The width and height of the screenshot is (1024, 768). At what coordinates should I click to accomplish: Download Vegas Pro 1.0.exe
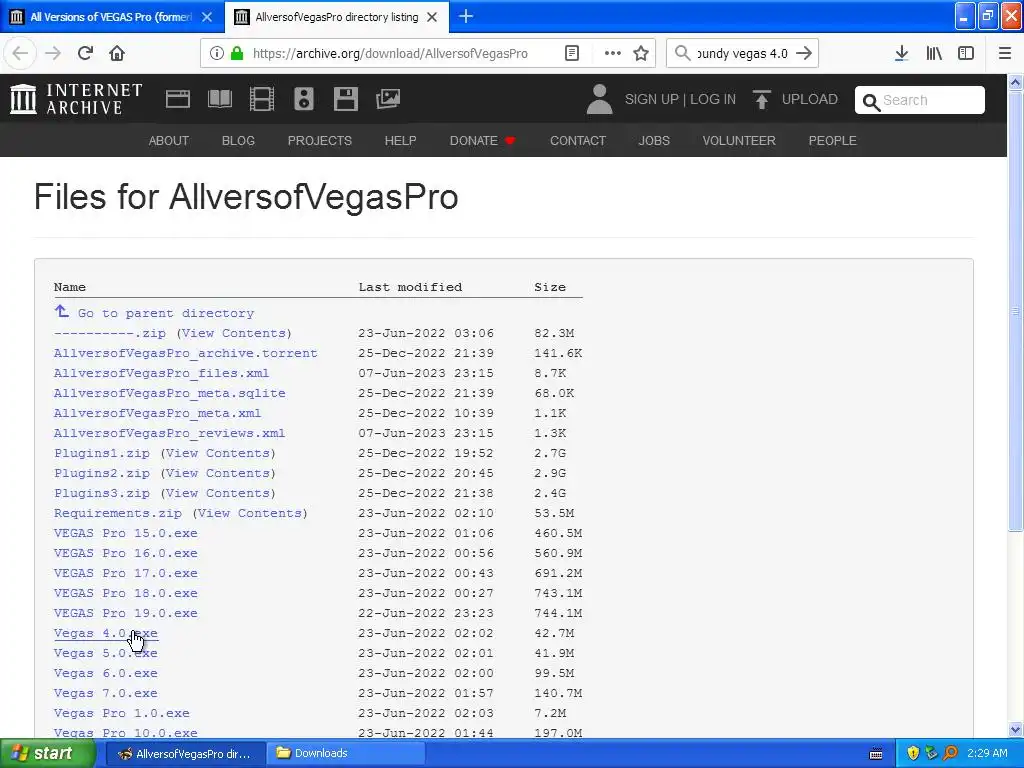tap(121, 713)
